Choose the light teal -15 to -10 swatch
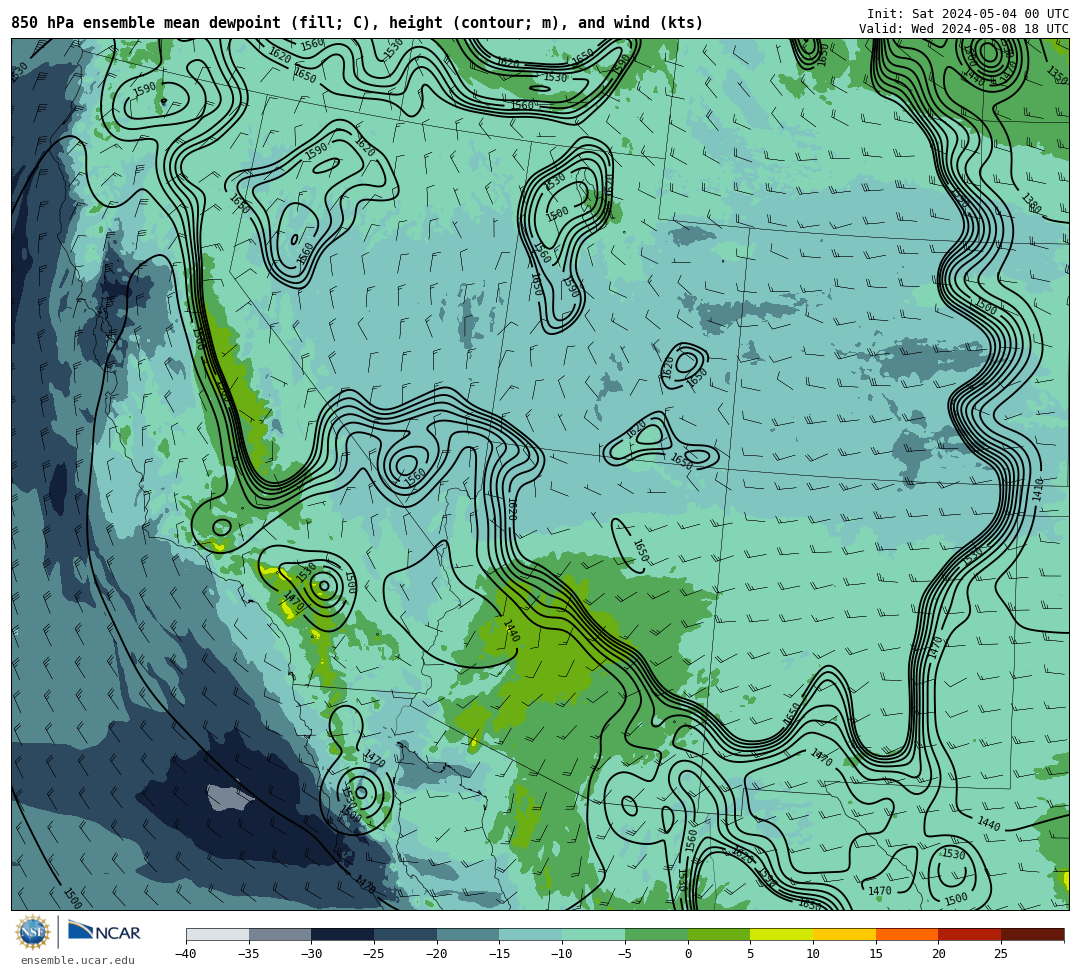Viewport: 1080px width, 973px height. coord(531,934)
